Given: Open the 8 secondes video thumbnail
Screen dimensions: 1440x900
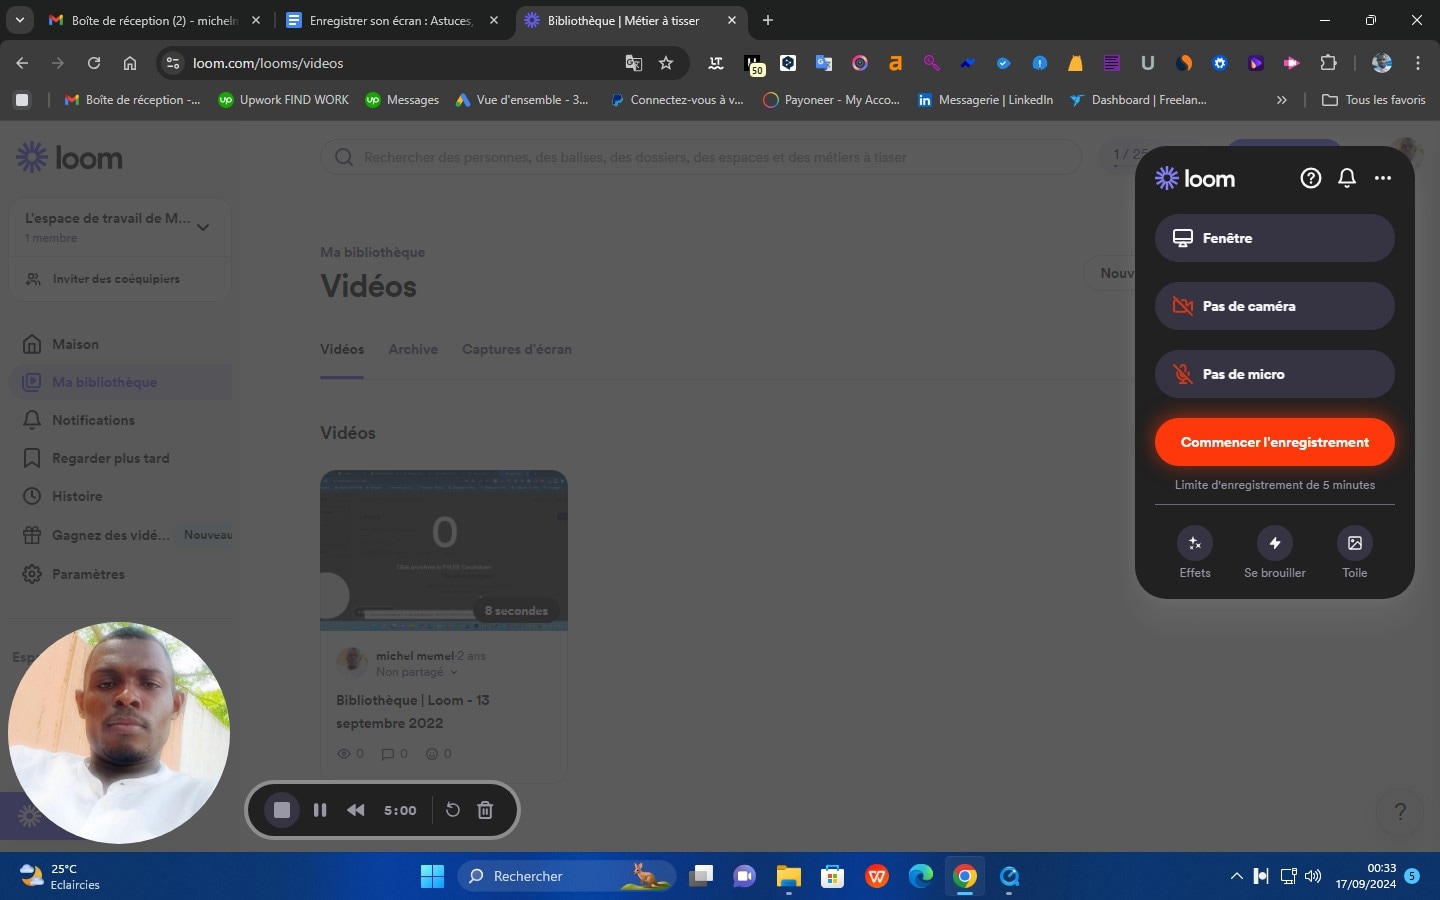Looking at the screenshot, I should 444,550.
